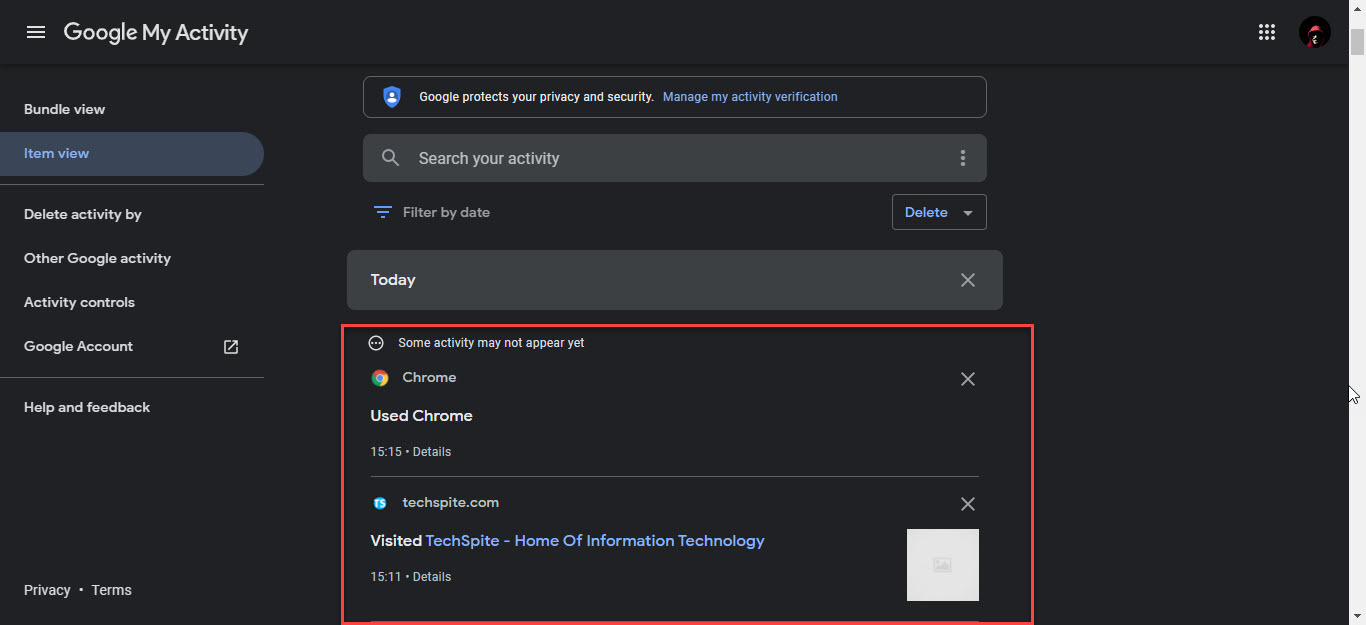
Task: Click the account profile avatar
Action: (x=1314, y=32)
